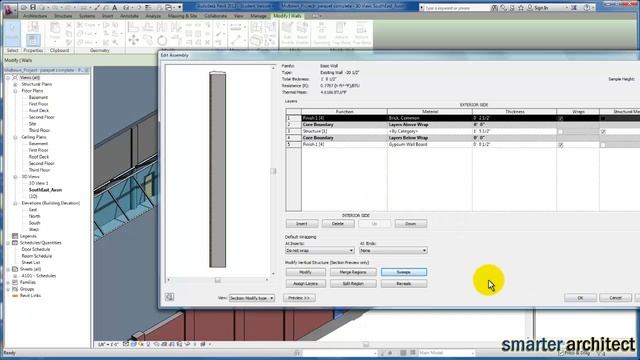This screenshot has height=360, width=640.
Task: Click the search keyword input field
Action: coord(456,8)
